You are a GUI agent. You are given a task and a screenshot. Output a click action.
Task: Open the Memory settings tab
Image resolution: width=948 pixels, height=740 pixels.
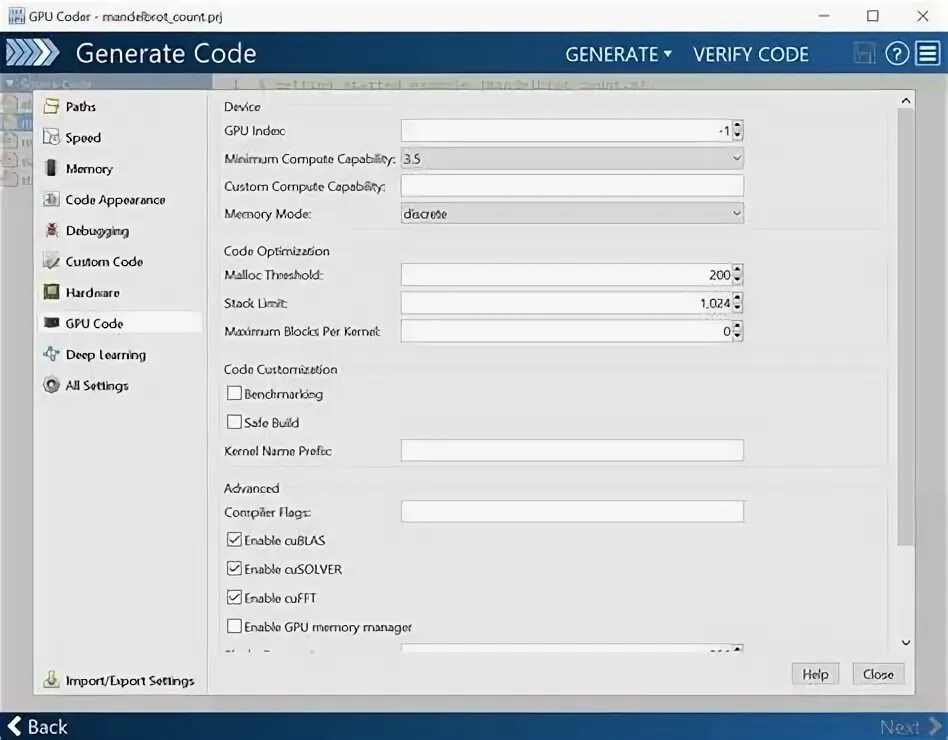120,169
